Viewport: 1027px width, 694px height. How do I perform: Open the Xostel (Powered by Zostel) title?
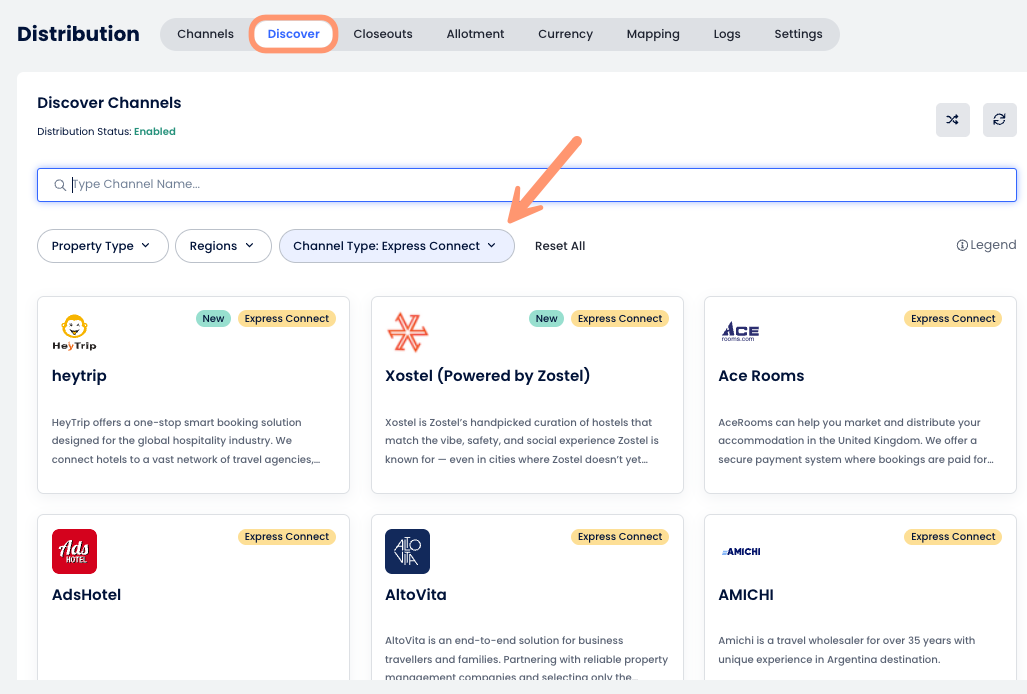point(487,376)
